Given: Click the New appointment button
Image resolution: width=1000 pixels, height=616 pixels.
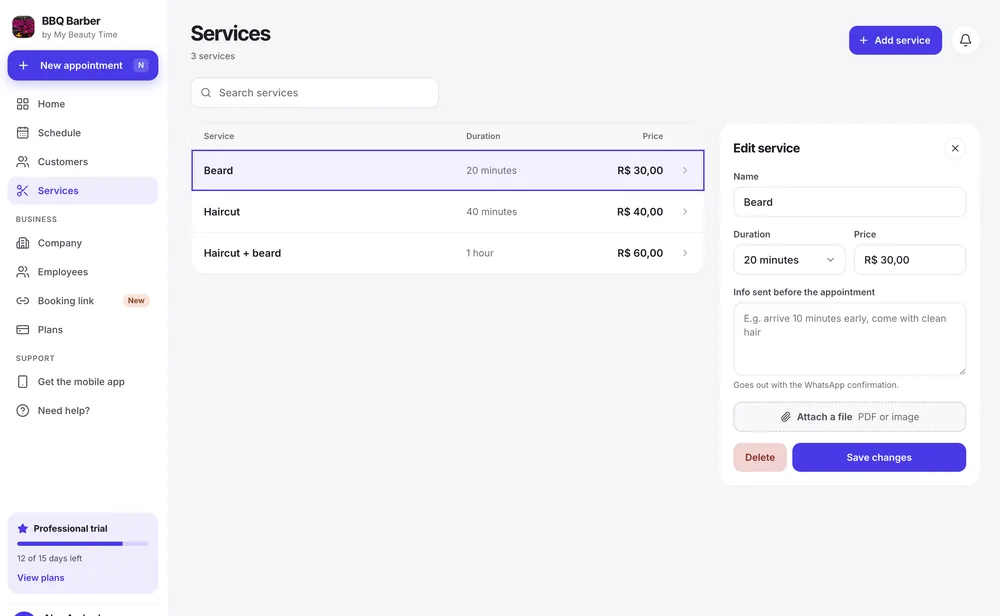Looking at the screenshot, I should click(83, 65).
